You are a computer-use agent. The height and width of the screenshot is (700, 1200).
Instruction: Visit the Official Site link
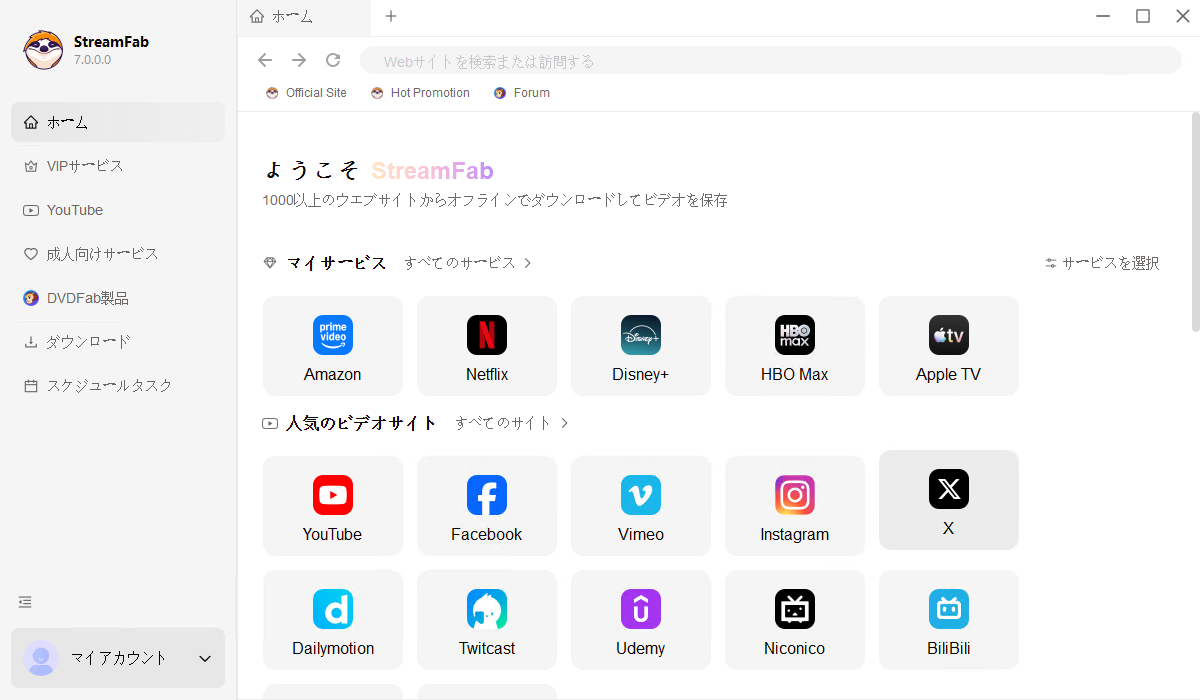pyautogui.click(x=306, y=92)
